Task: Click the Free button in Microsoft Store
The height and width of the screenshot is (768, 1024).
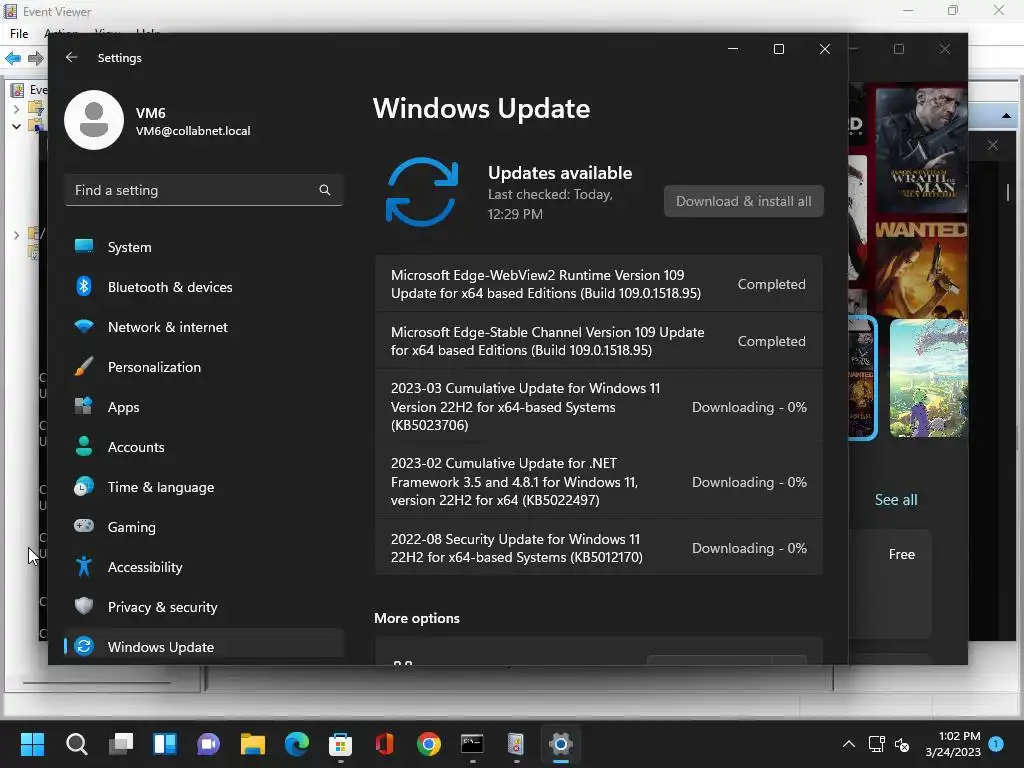Action: pos(902,554)
